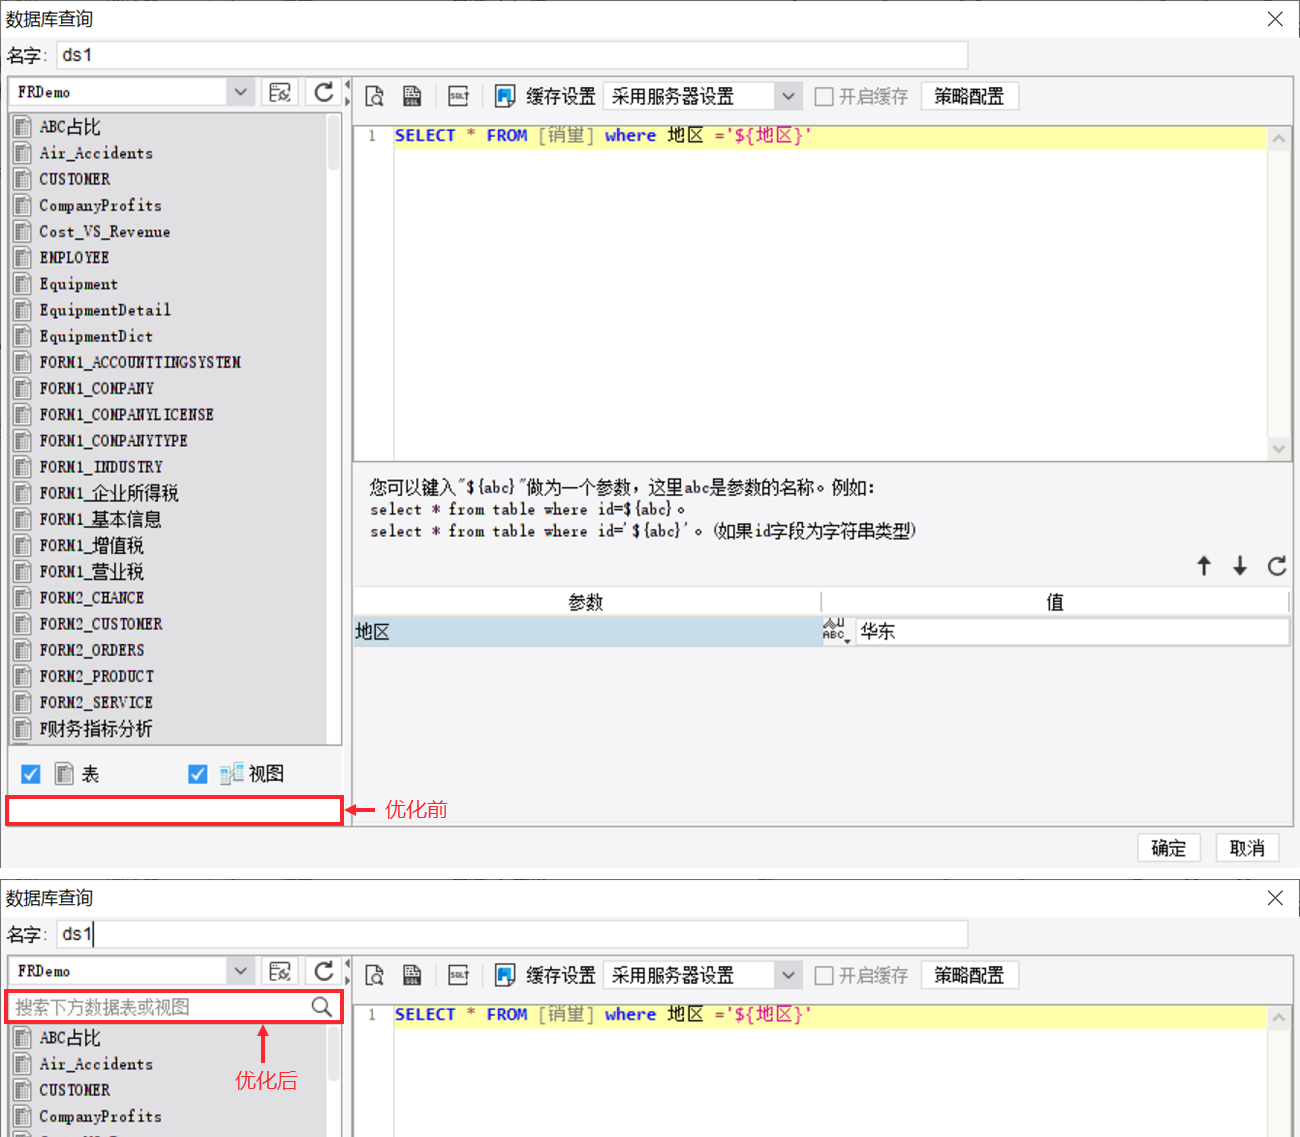The width and height of the screenshot is (1300, 1137).
Task: Open the 采用服务器设置 dropdown in lower dialog
Action: pos(788,975)
